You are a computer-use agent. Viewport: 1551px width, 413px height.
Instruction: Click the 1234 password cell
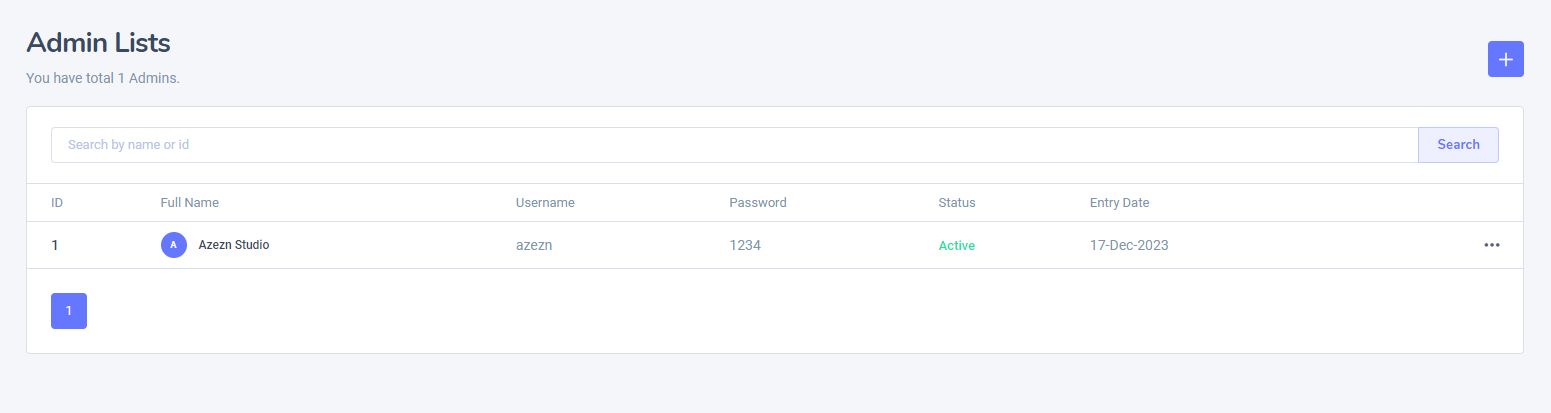(x=745, y=245)
